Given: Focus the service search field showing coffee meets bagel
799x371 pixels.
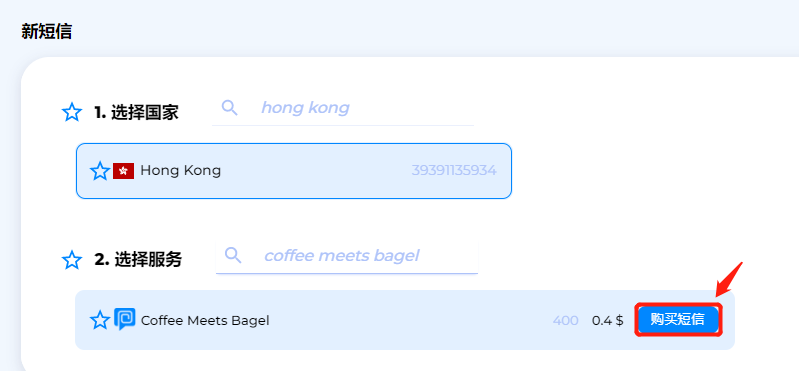Looking at the screenshot, I should coord(347,255).
